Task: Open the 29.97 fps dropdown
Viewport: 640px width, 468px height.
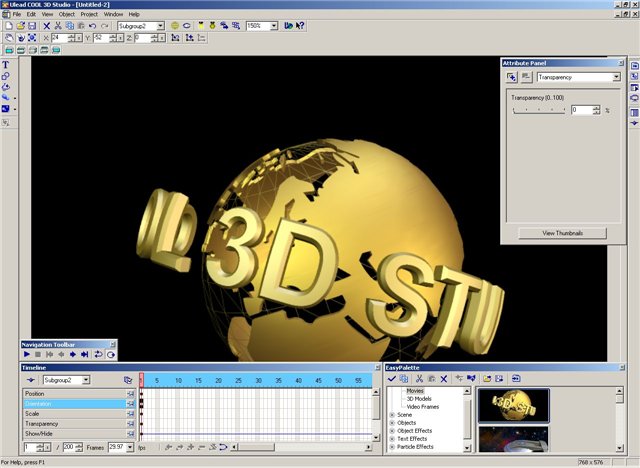Action: pyautogui.click(x=130, y=447)
